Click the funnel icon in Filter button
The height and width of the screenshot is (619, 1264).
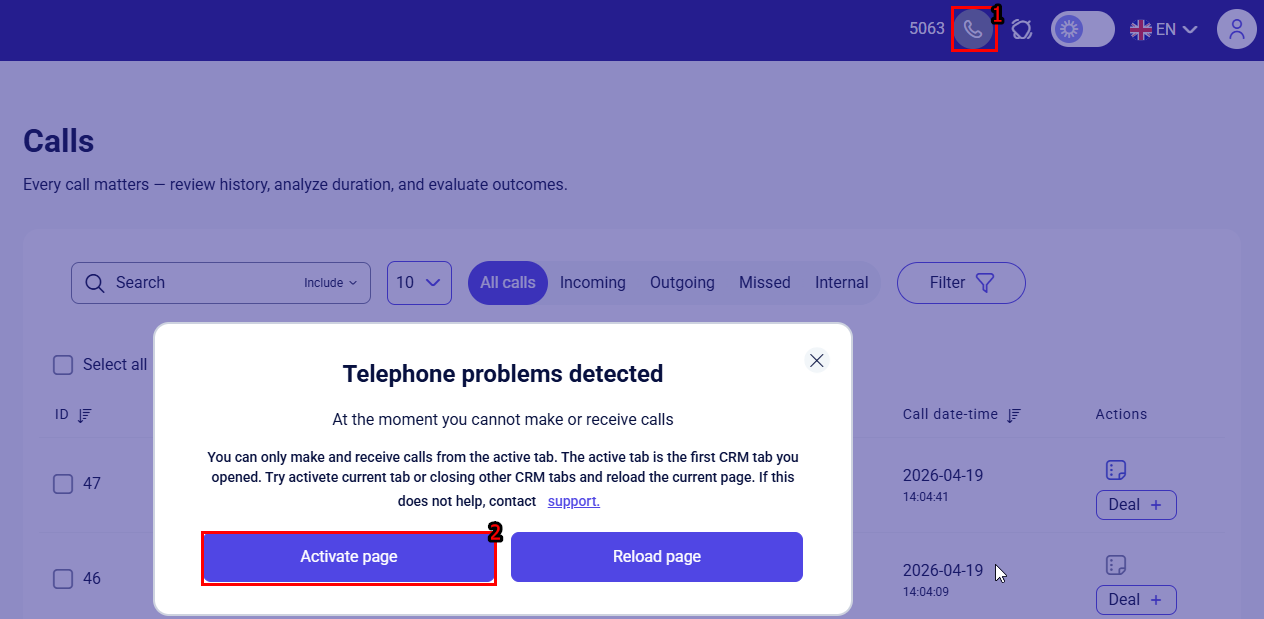tap(985, 283)
